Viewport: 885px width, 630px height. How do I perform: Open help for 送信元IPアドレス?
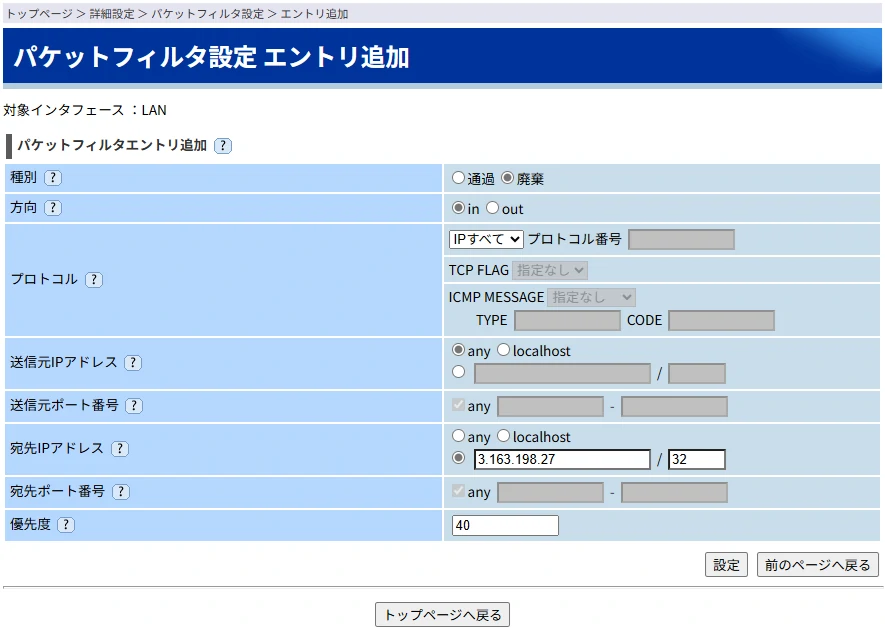[133, 363]
